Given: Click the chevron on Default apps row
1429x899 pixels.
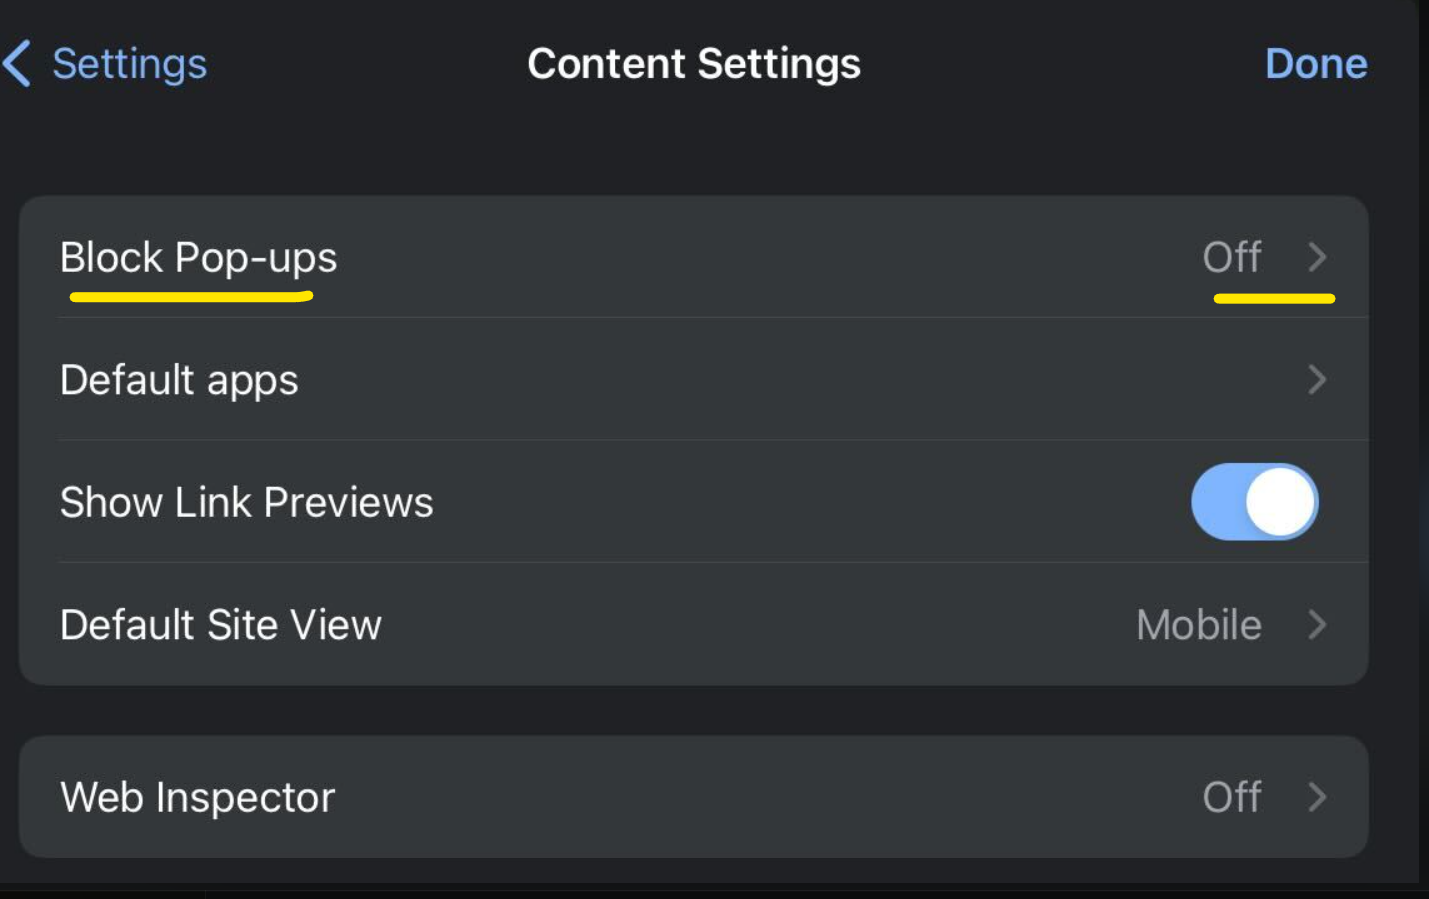Looking at the screenshot, I should [1317, 379].
